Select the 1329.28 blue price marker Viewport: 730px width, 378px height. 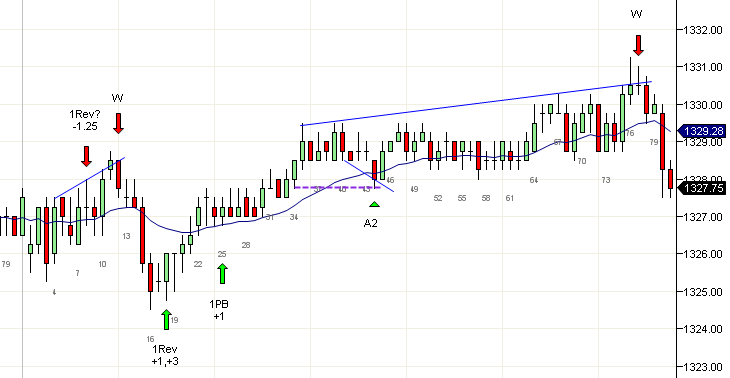(702, 131)
